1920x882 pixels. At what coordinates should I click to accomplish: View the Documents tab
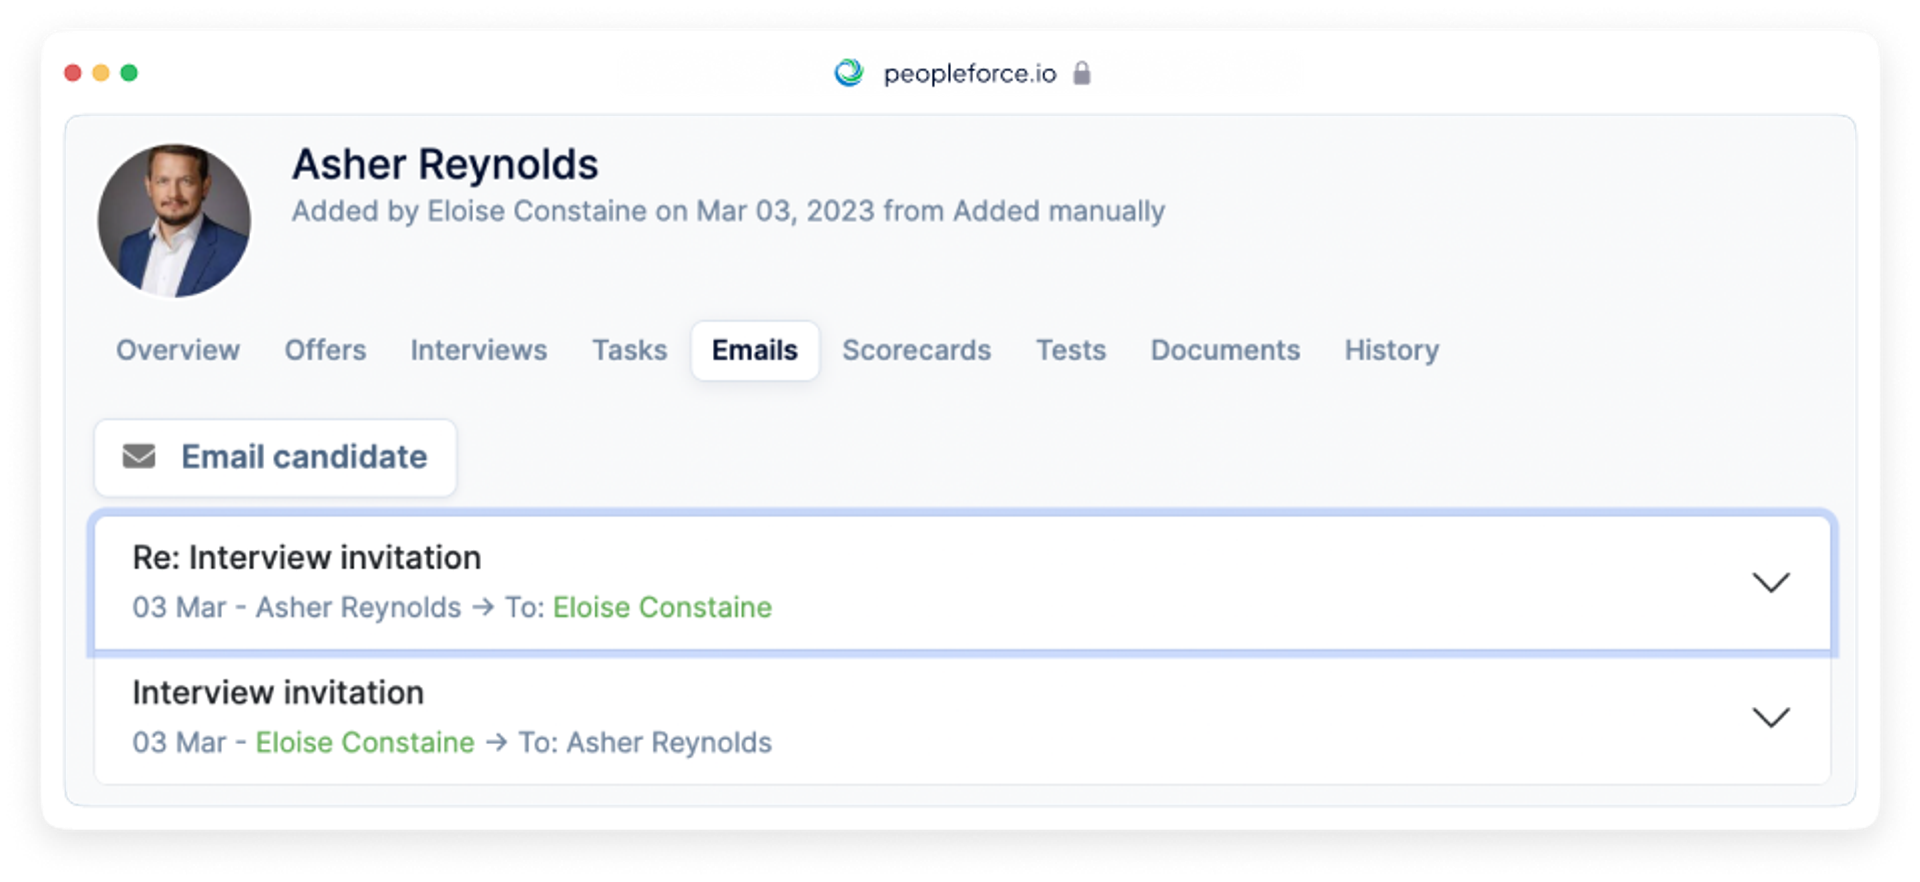pyautogui.click(x=1225, y=350)
